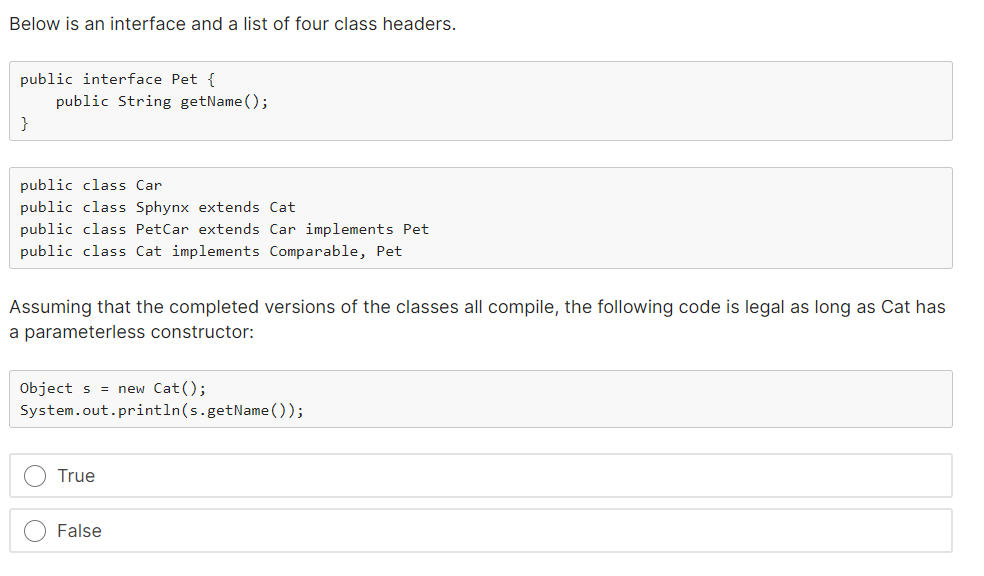Click the Object s = new Cat() code block
The height and width of the screenshot is (576, 984).
click(480, 398)
